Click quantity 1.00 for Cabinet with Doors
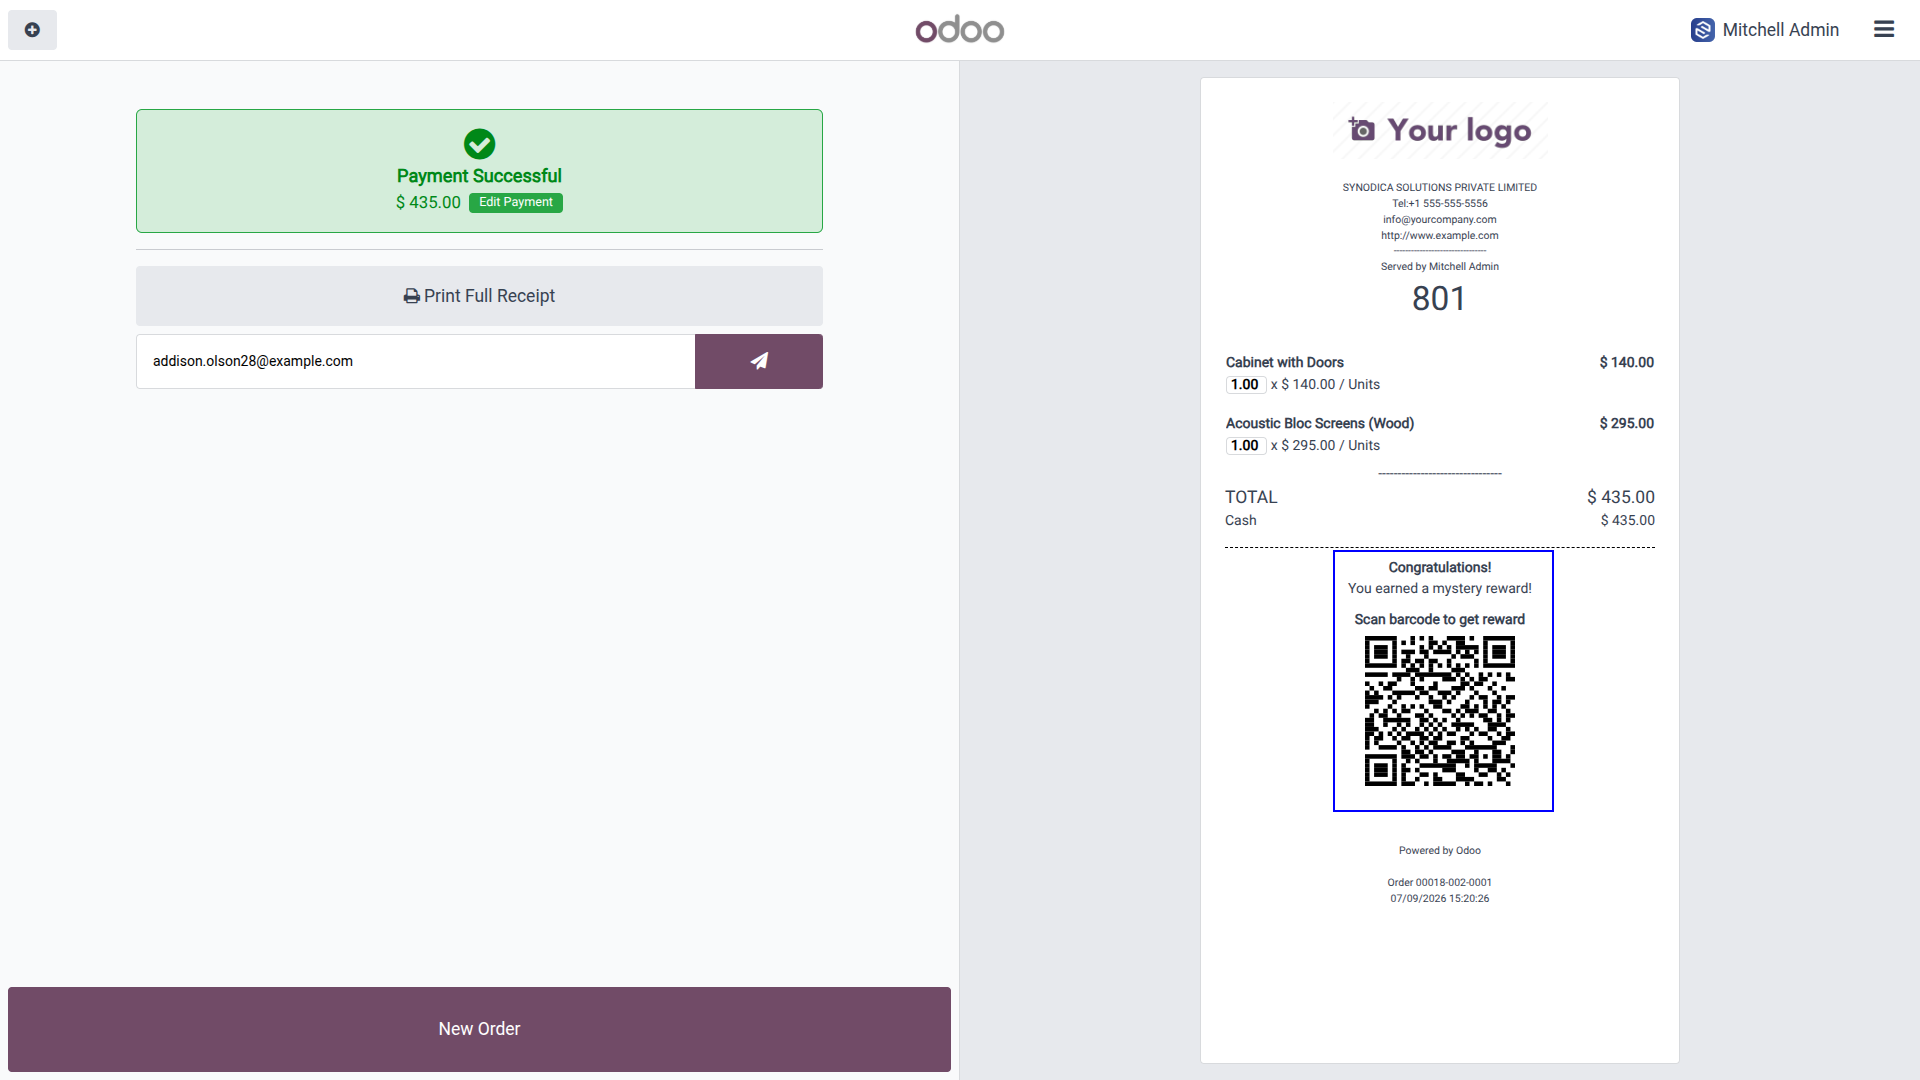The image size is (1920, 1080). point(1245,385)
